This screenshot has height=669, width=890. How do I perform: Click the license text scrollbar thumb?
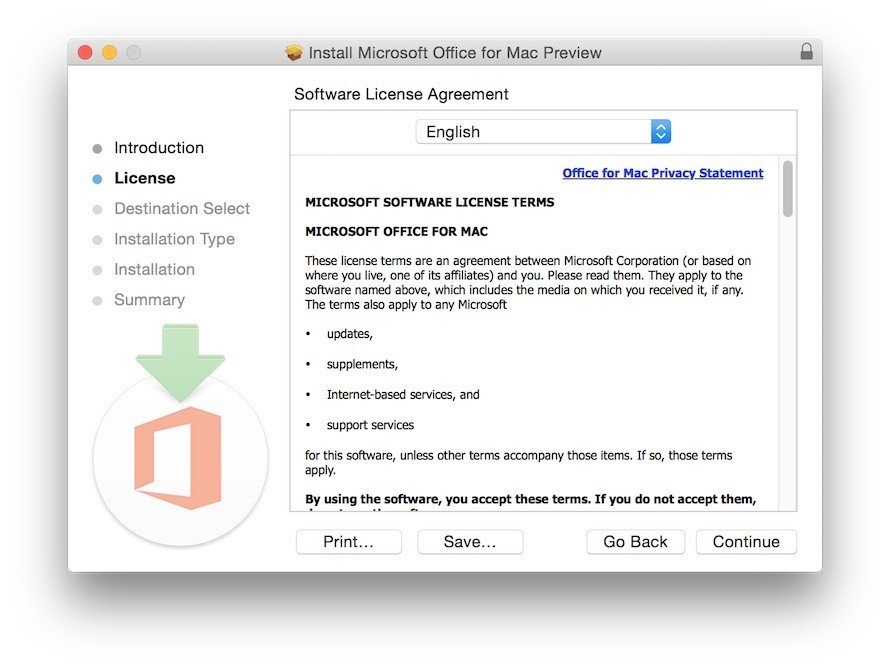(787, 189)
